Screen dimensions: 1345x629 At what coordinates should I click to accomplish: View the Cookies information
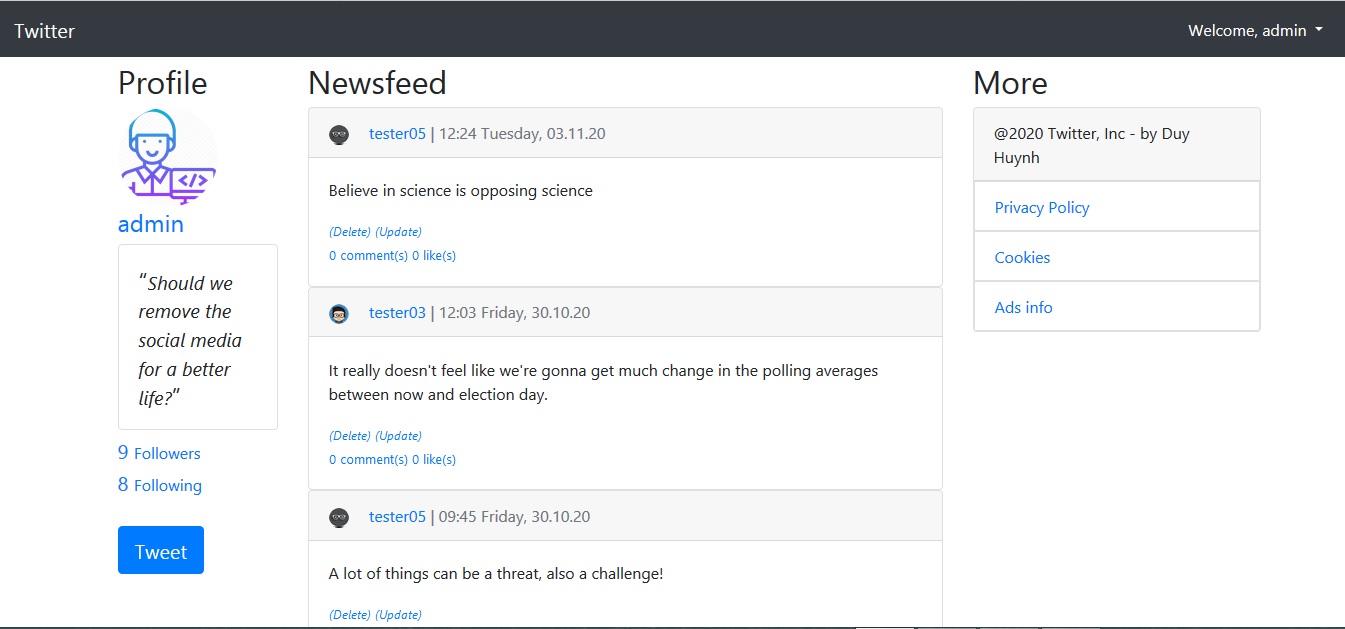click(x=1022, y=257)
